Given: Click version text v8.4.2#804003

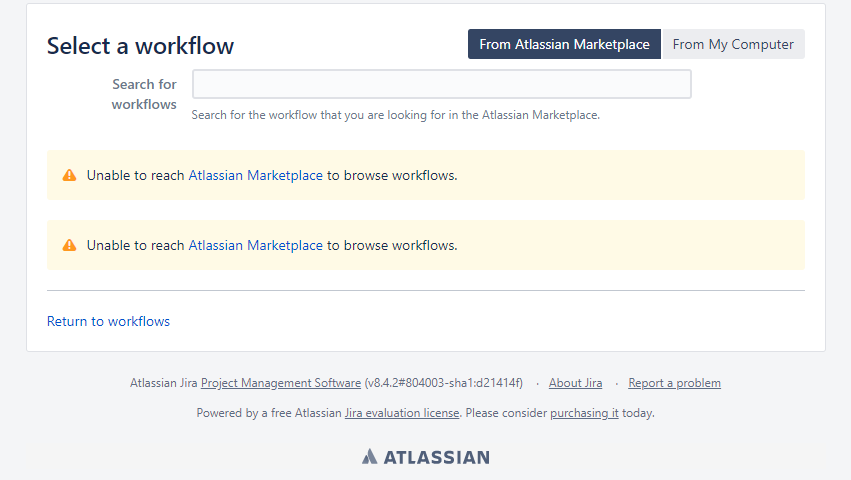Looking at the screenshot, I should (443, 383).
